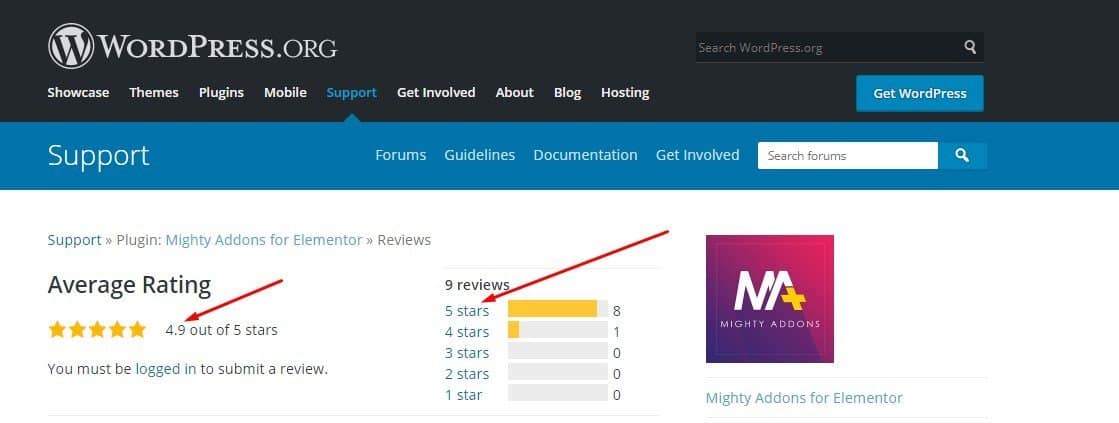Click the WordPress.org logo
Screen dimensions: 1119x423
(x=192, y=46)
